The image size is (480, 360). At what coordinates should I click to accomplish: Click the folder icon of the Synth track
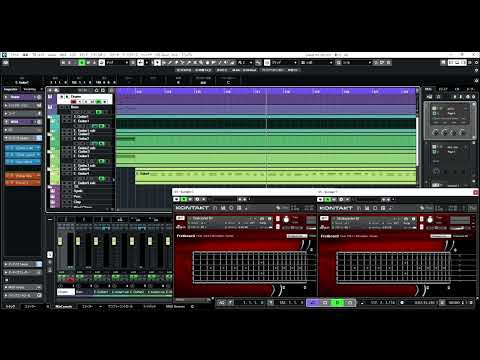pyautogui.click(x=53, y=191)
